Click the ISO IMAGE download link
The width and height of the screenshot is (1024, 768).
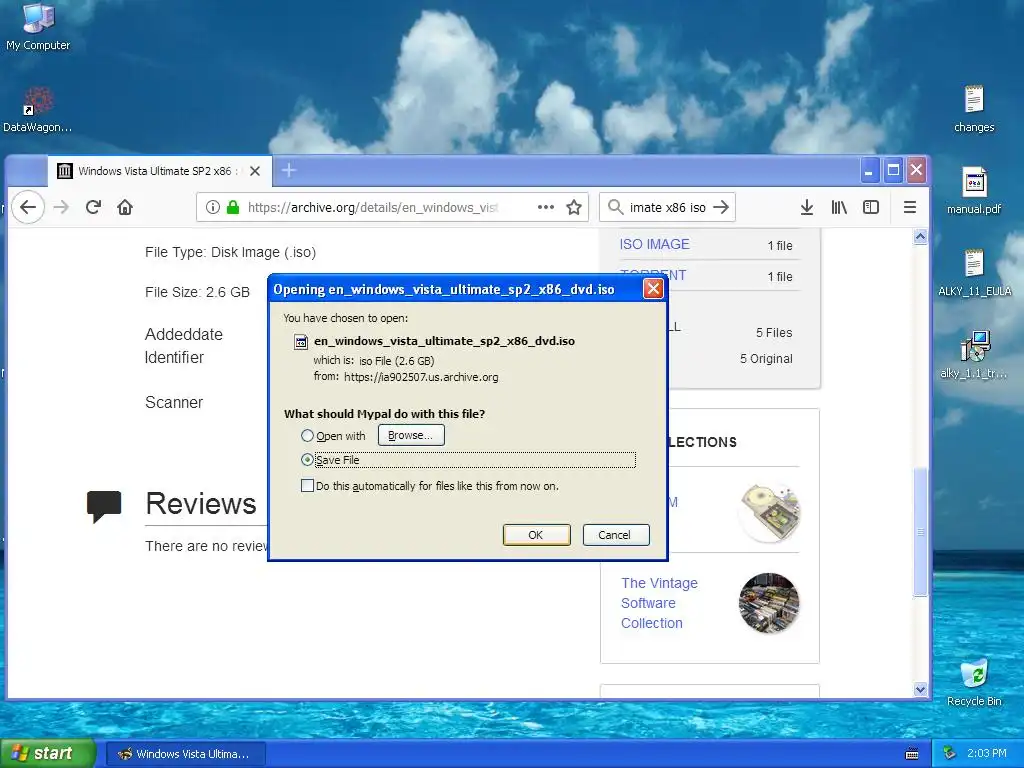click(654, 244)
